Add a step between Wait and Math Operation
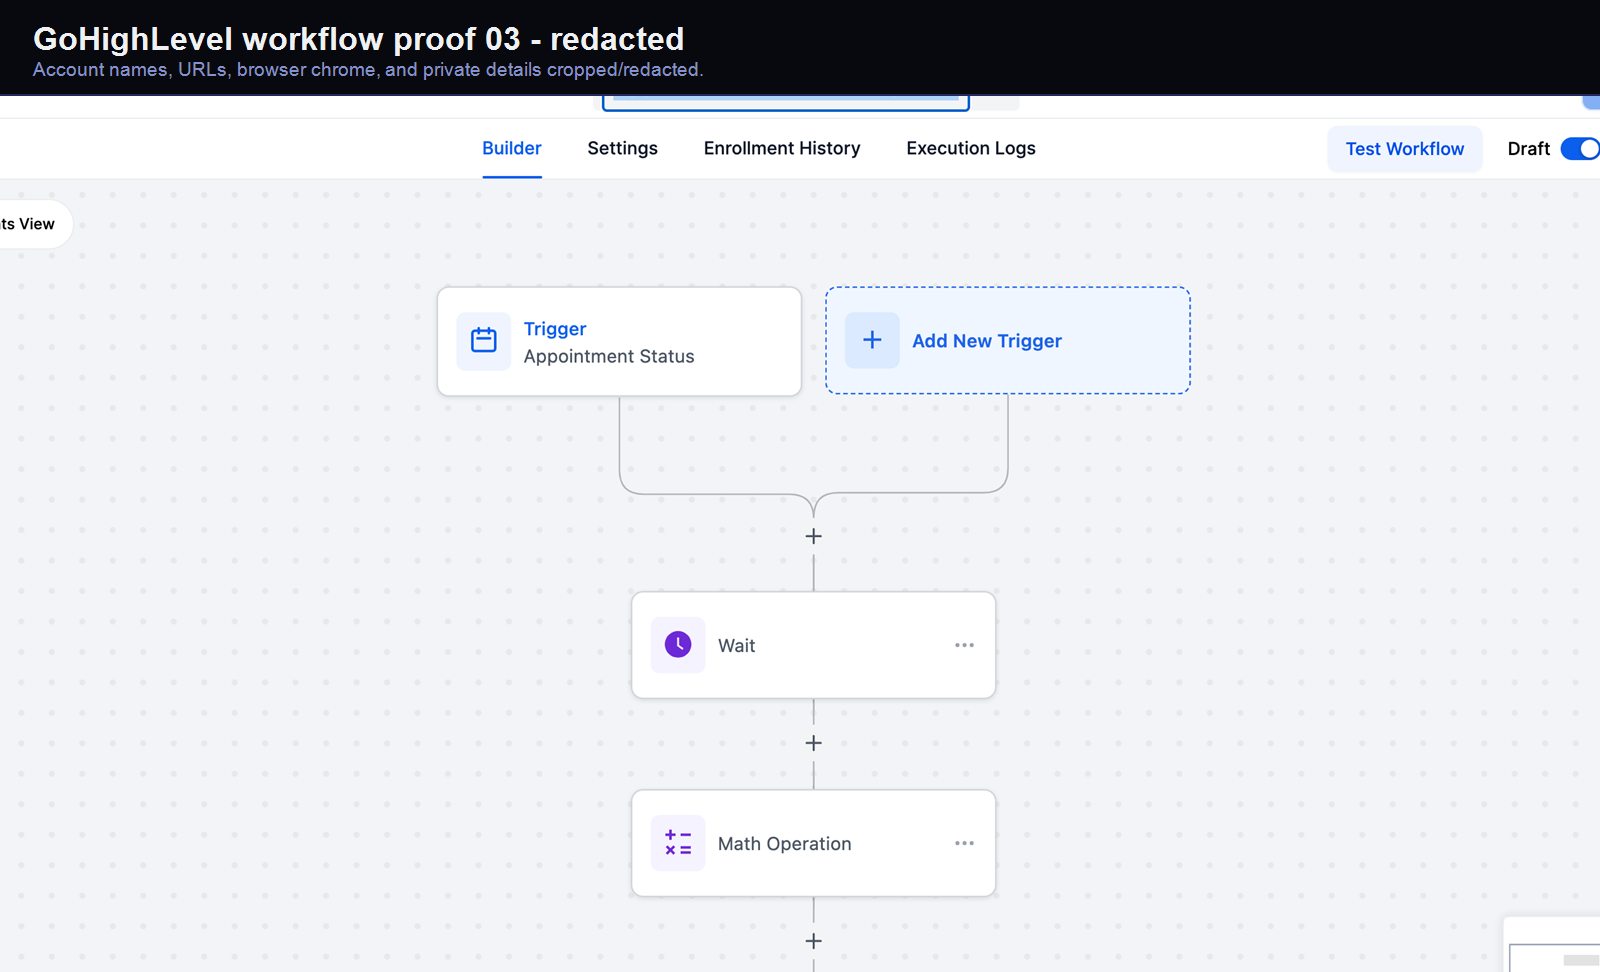Screen dimensions: 1600x972 (814, 743)
